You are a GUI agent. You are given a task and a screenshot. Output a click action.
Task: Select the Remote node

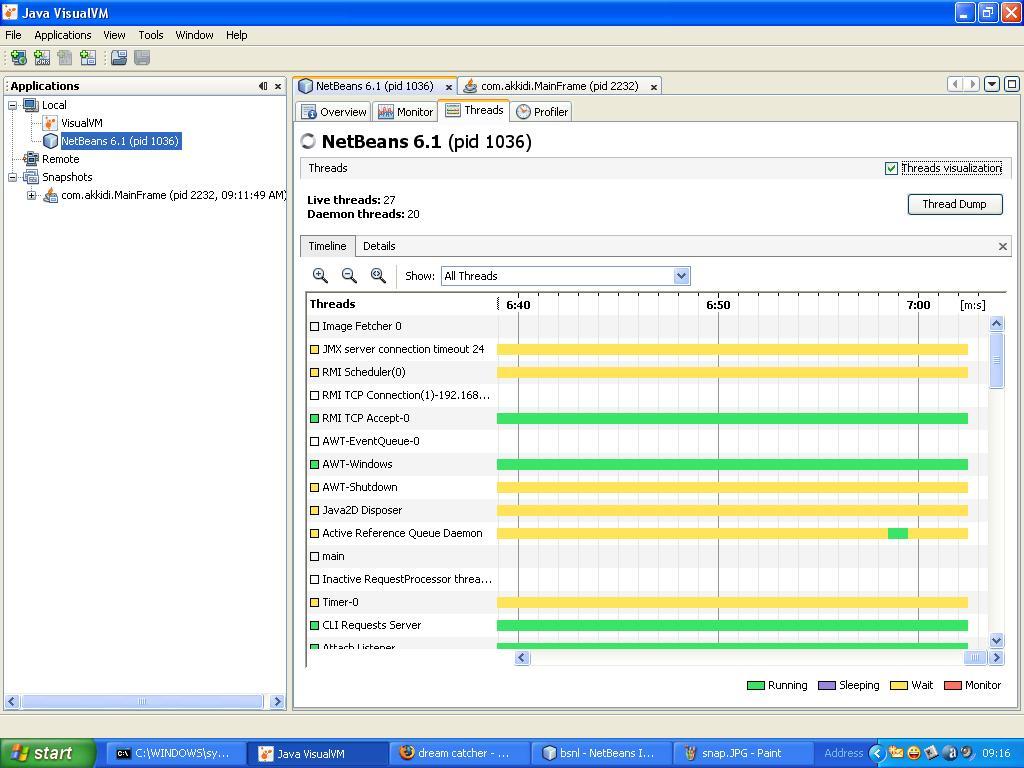coord(61,159)
